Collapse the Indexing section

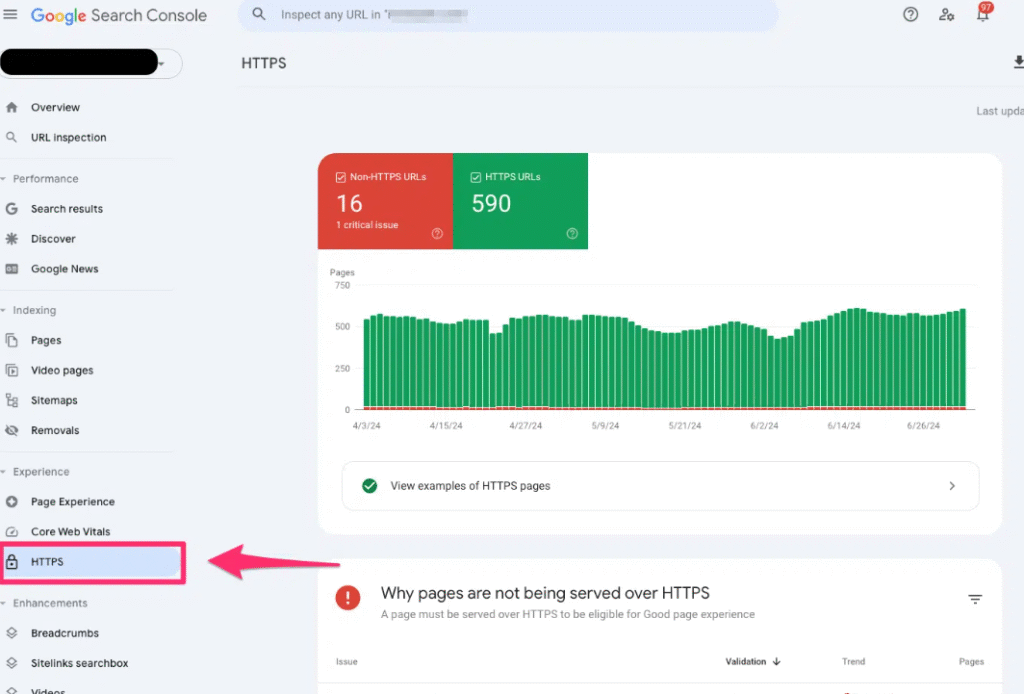coord(4,311)
